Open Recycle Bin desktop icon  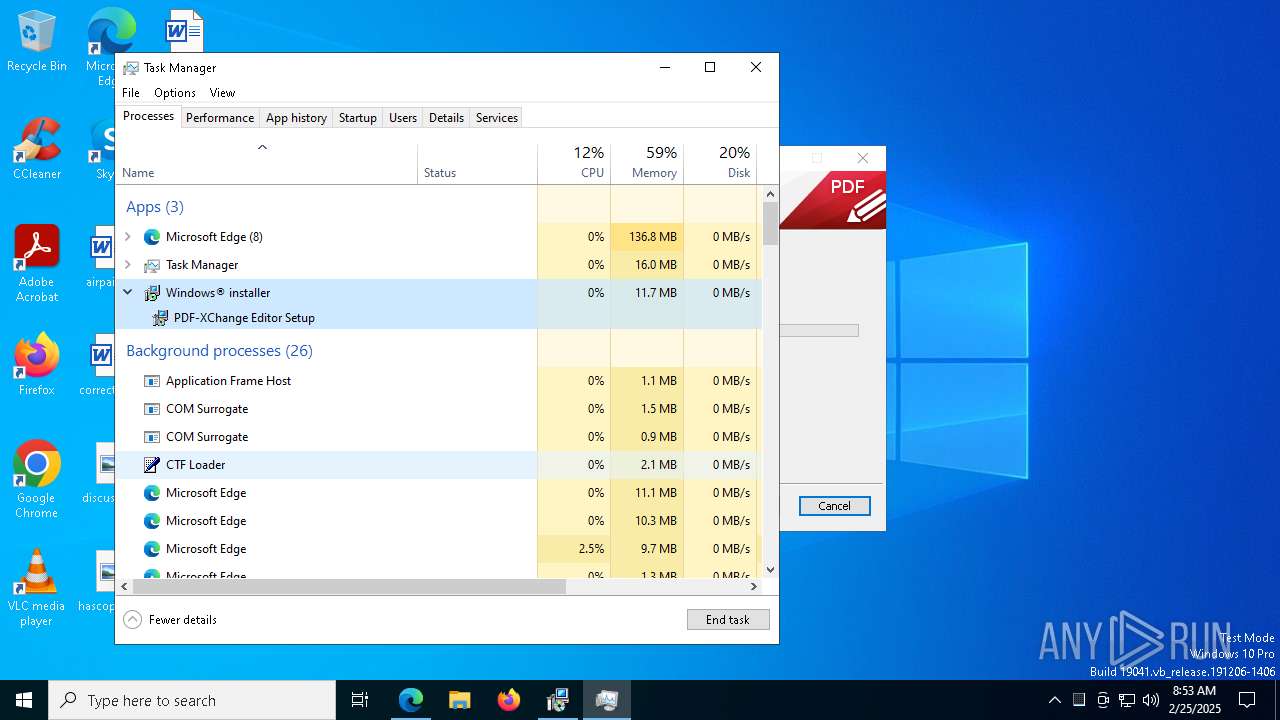pos(37,42)
